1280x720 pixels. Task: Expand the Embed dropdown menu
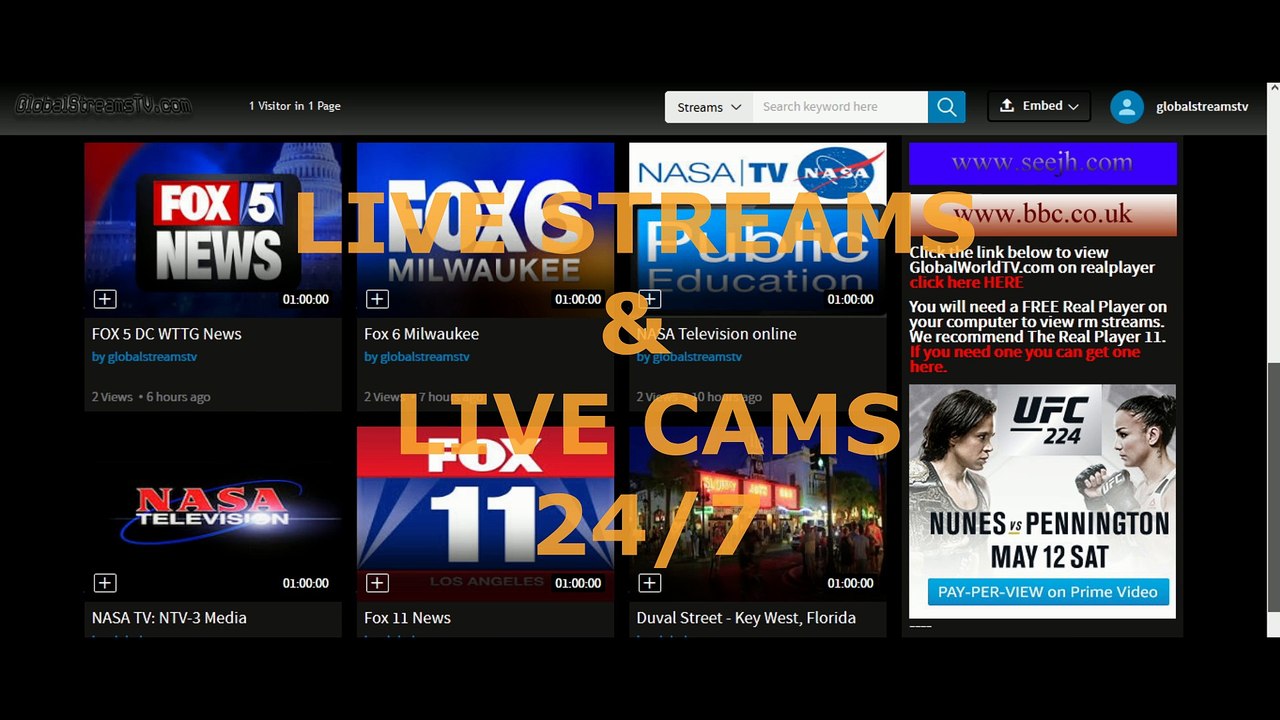(x=1038, y=106)
